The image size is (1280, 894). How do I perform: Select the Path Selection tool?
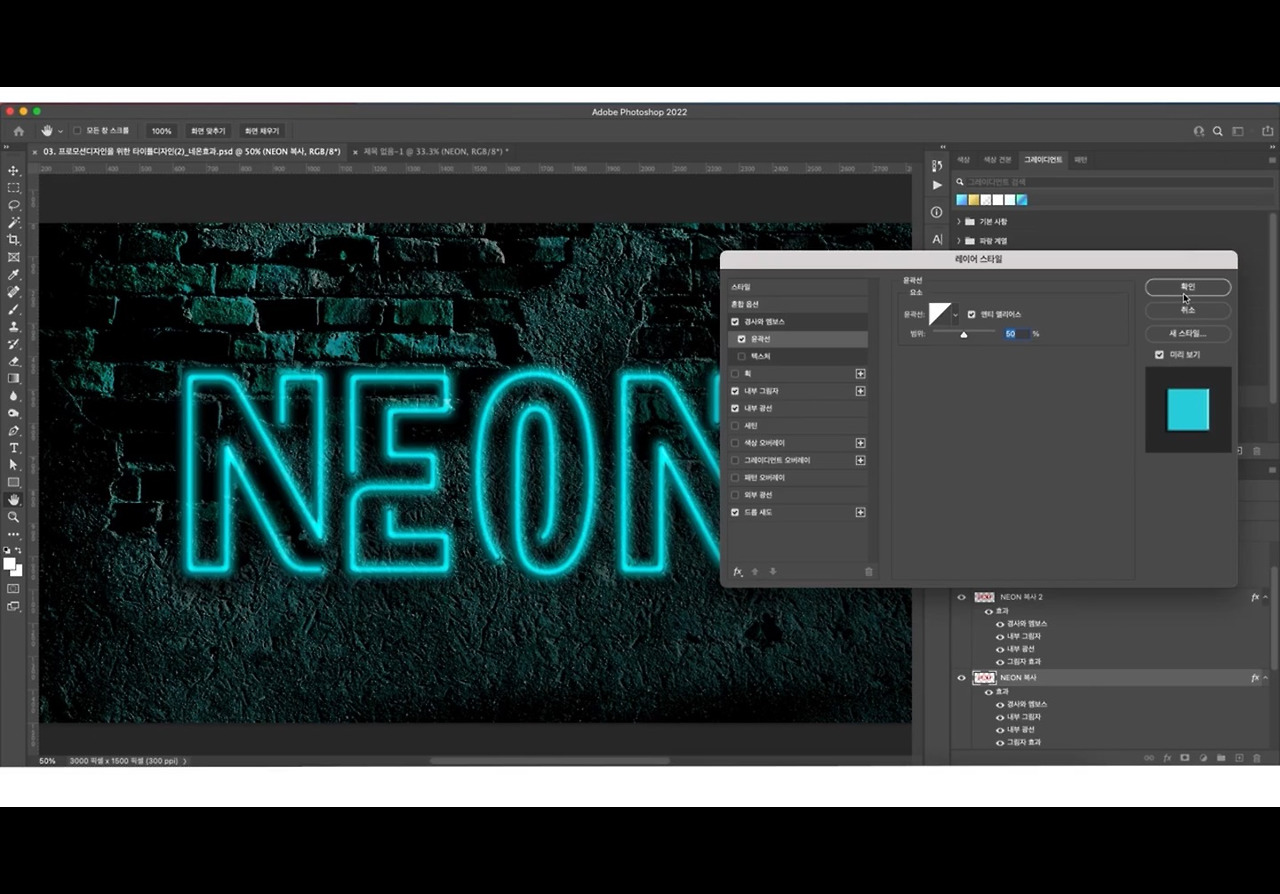tap(14, 465)
